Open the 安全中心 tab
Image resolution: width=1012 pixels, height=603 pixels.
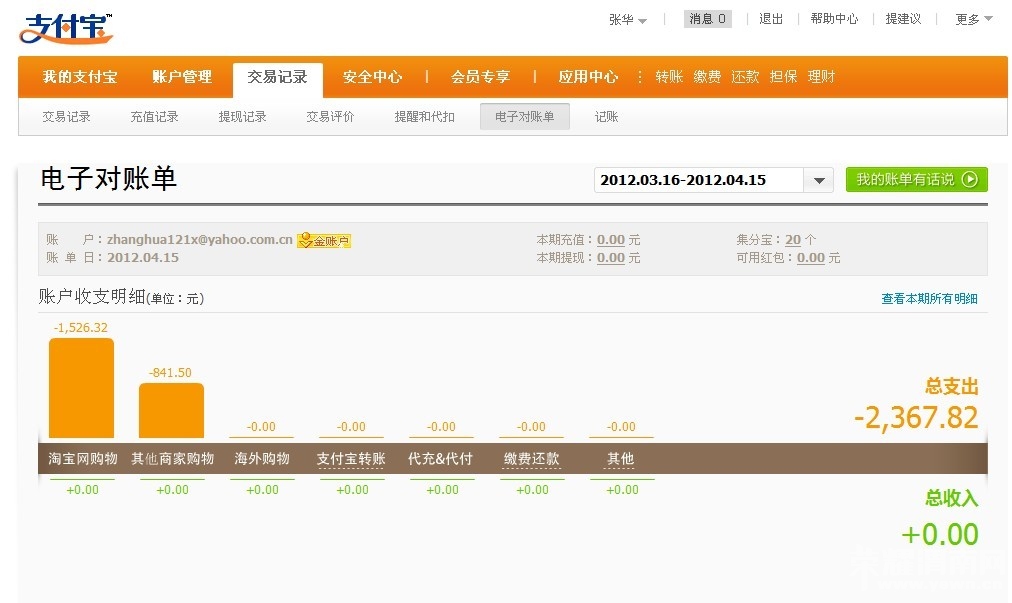tap(372, 77)
